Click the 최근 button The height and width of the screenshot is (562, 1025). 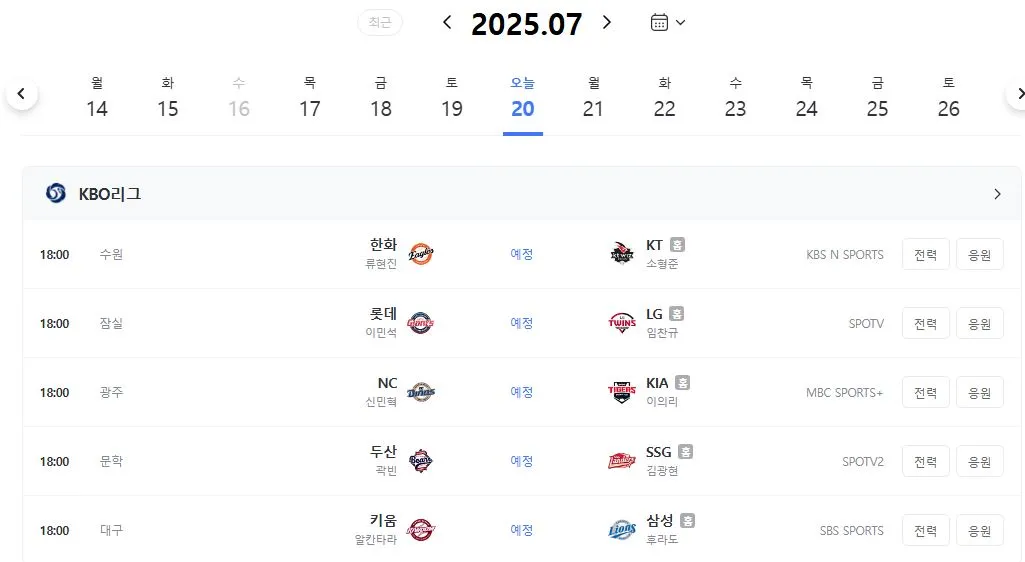pos(380,23)
